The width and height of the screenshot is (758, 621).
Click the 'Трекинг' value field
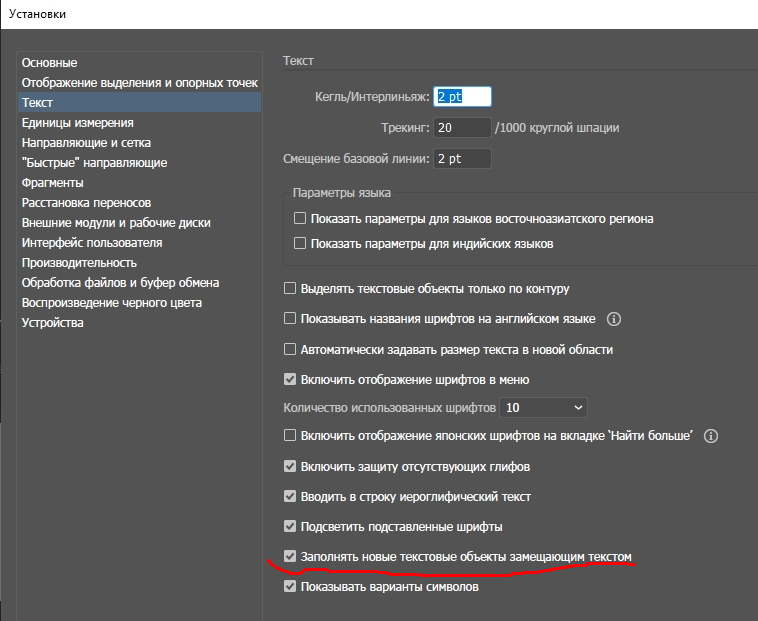[x=462, y=127]
